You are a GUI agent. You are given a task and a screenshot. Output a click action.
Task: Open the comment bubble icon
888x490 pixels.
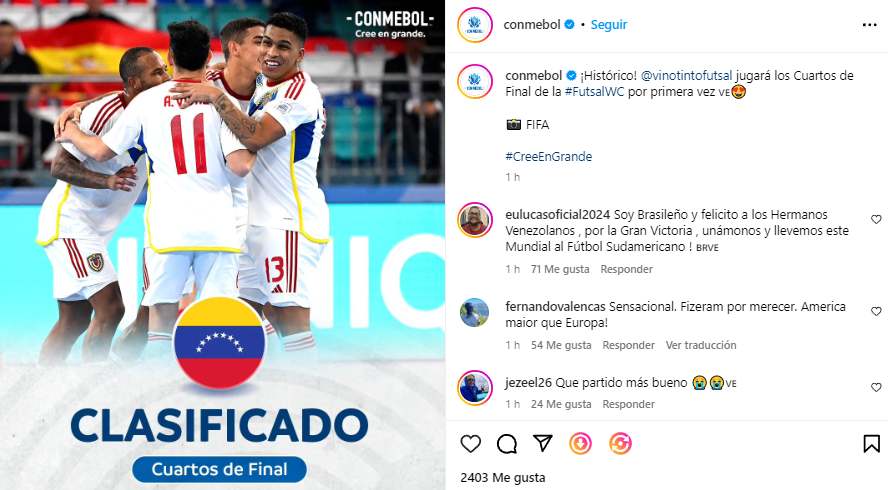(x=507, y=444)
